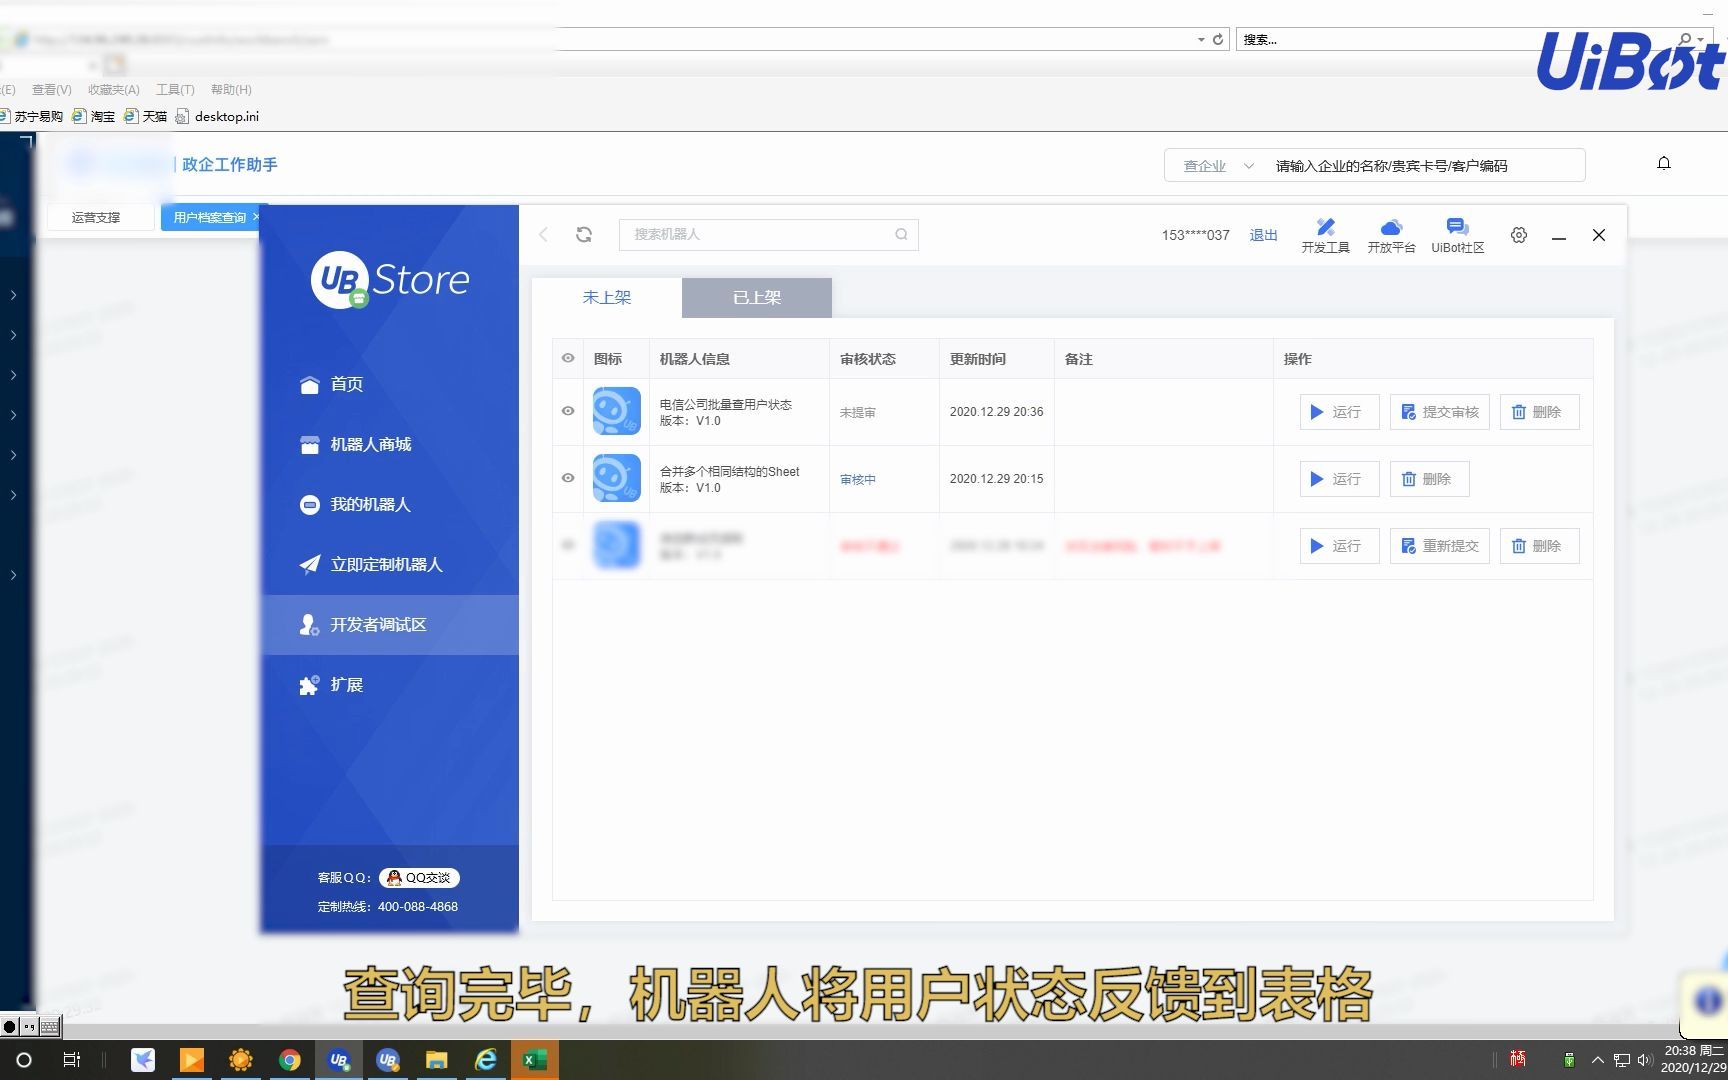
Task: Open Internet Explorer from the taskbar
Action: tap(486, 1060)
